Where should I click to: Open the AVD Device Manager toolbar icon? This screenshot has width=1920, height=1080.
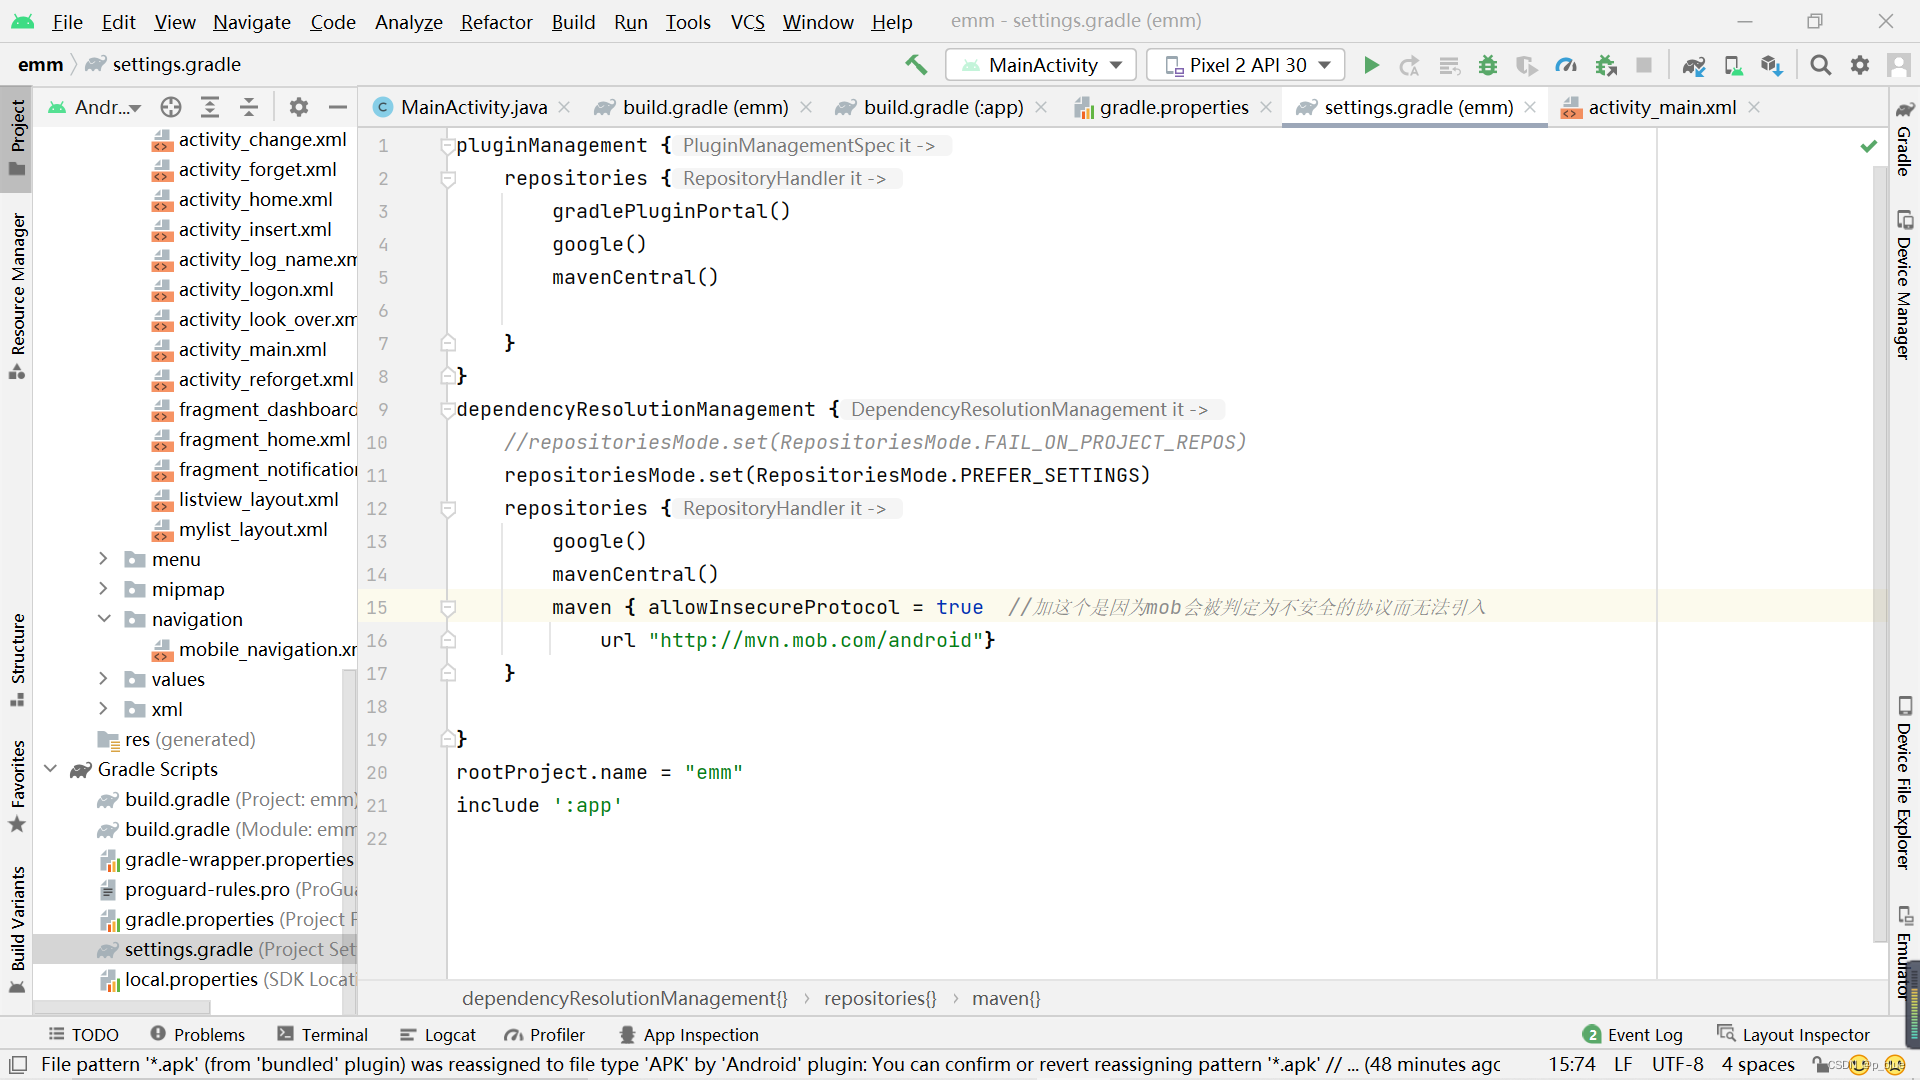coord(1733,65)
